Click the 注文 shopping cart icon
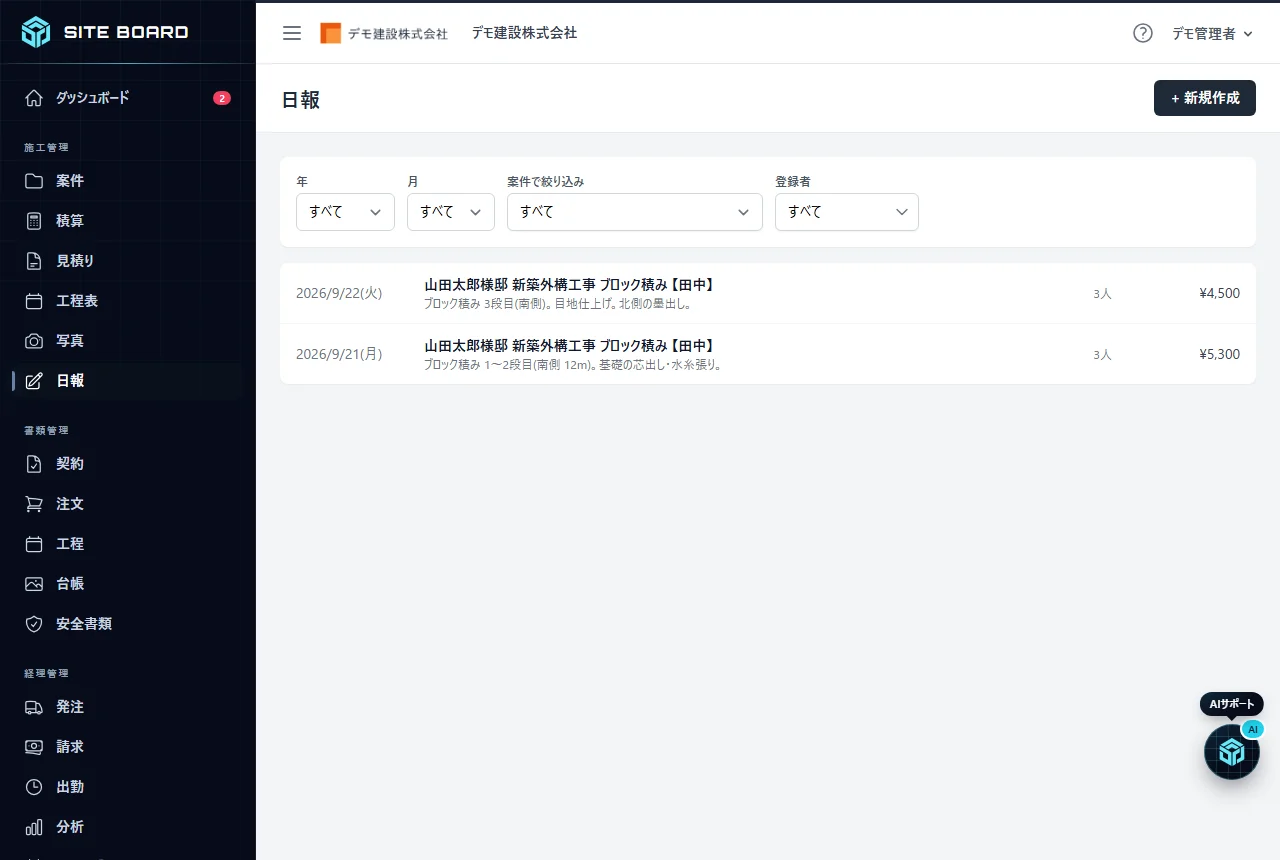 34,504
